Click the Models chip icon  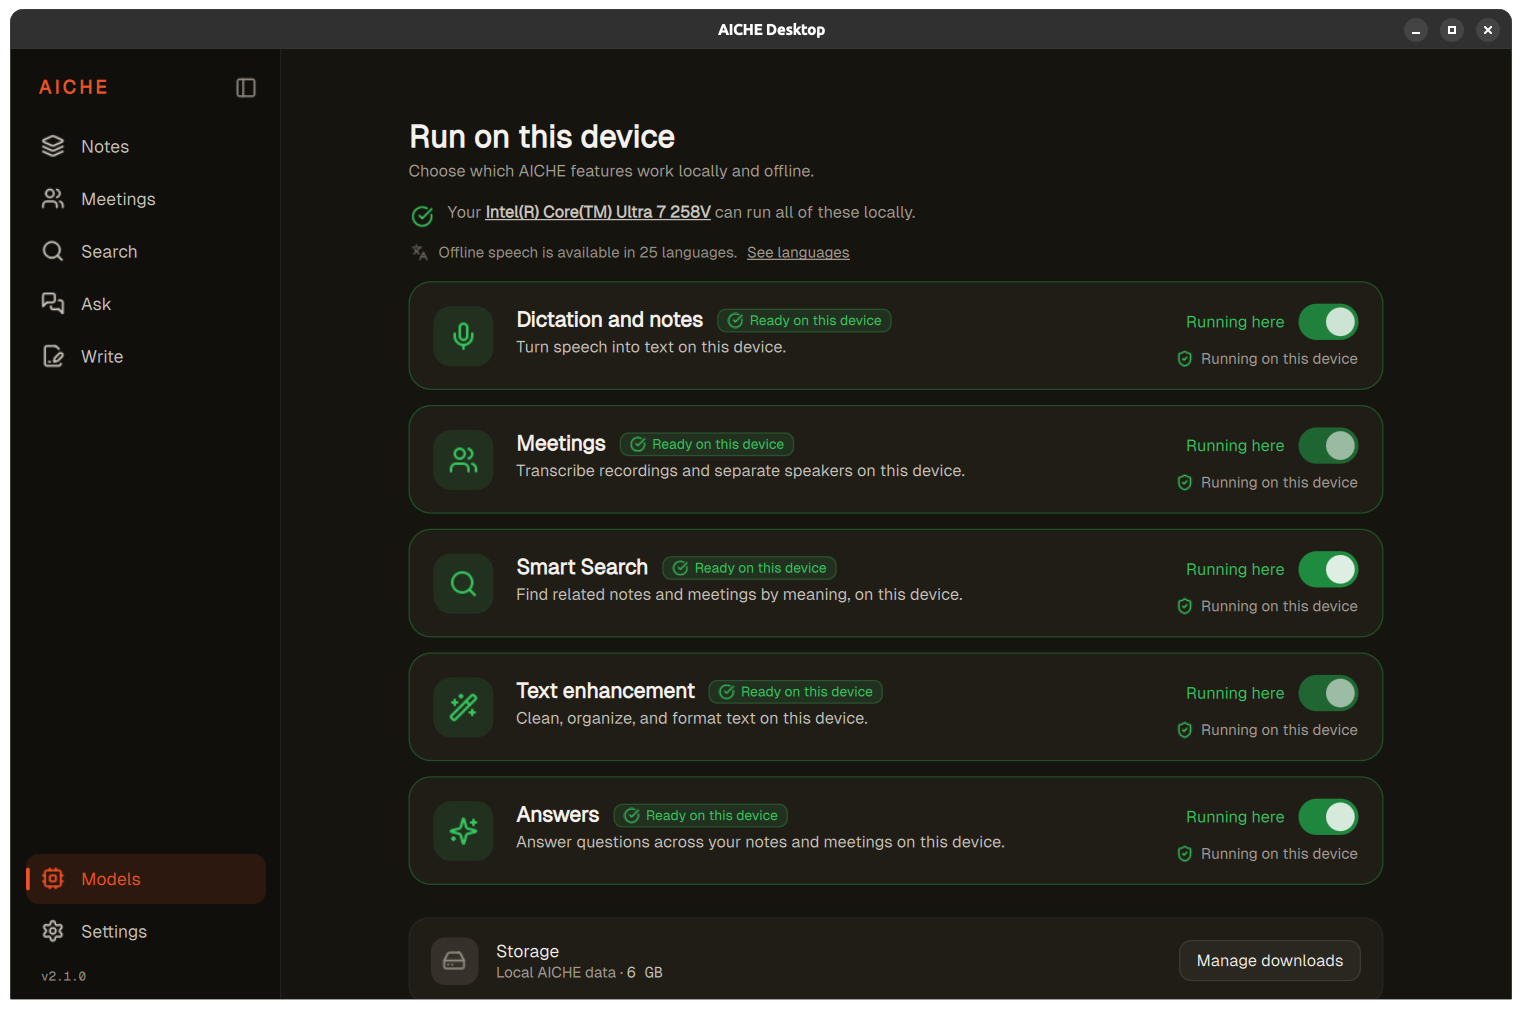click(53, 879)
